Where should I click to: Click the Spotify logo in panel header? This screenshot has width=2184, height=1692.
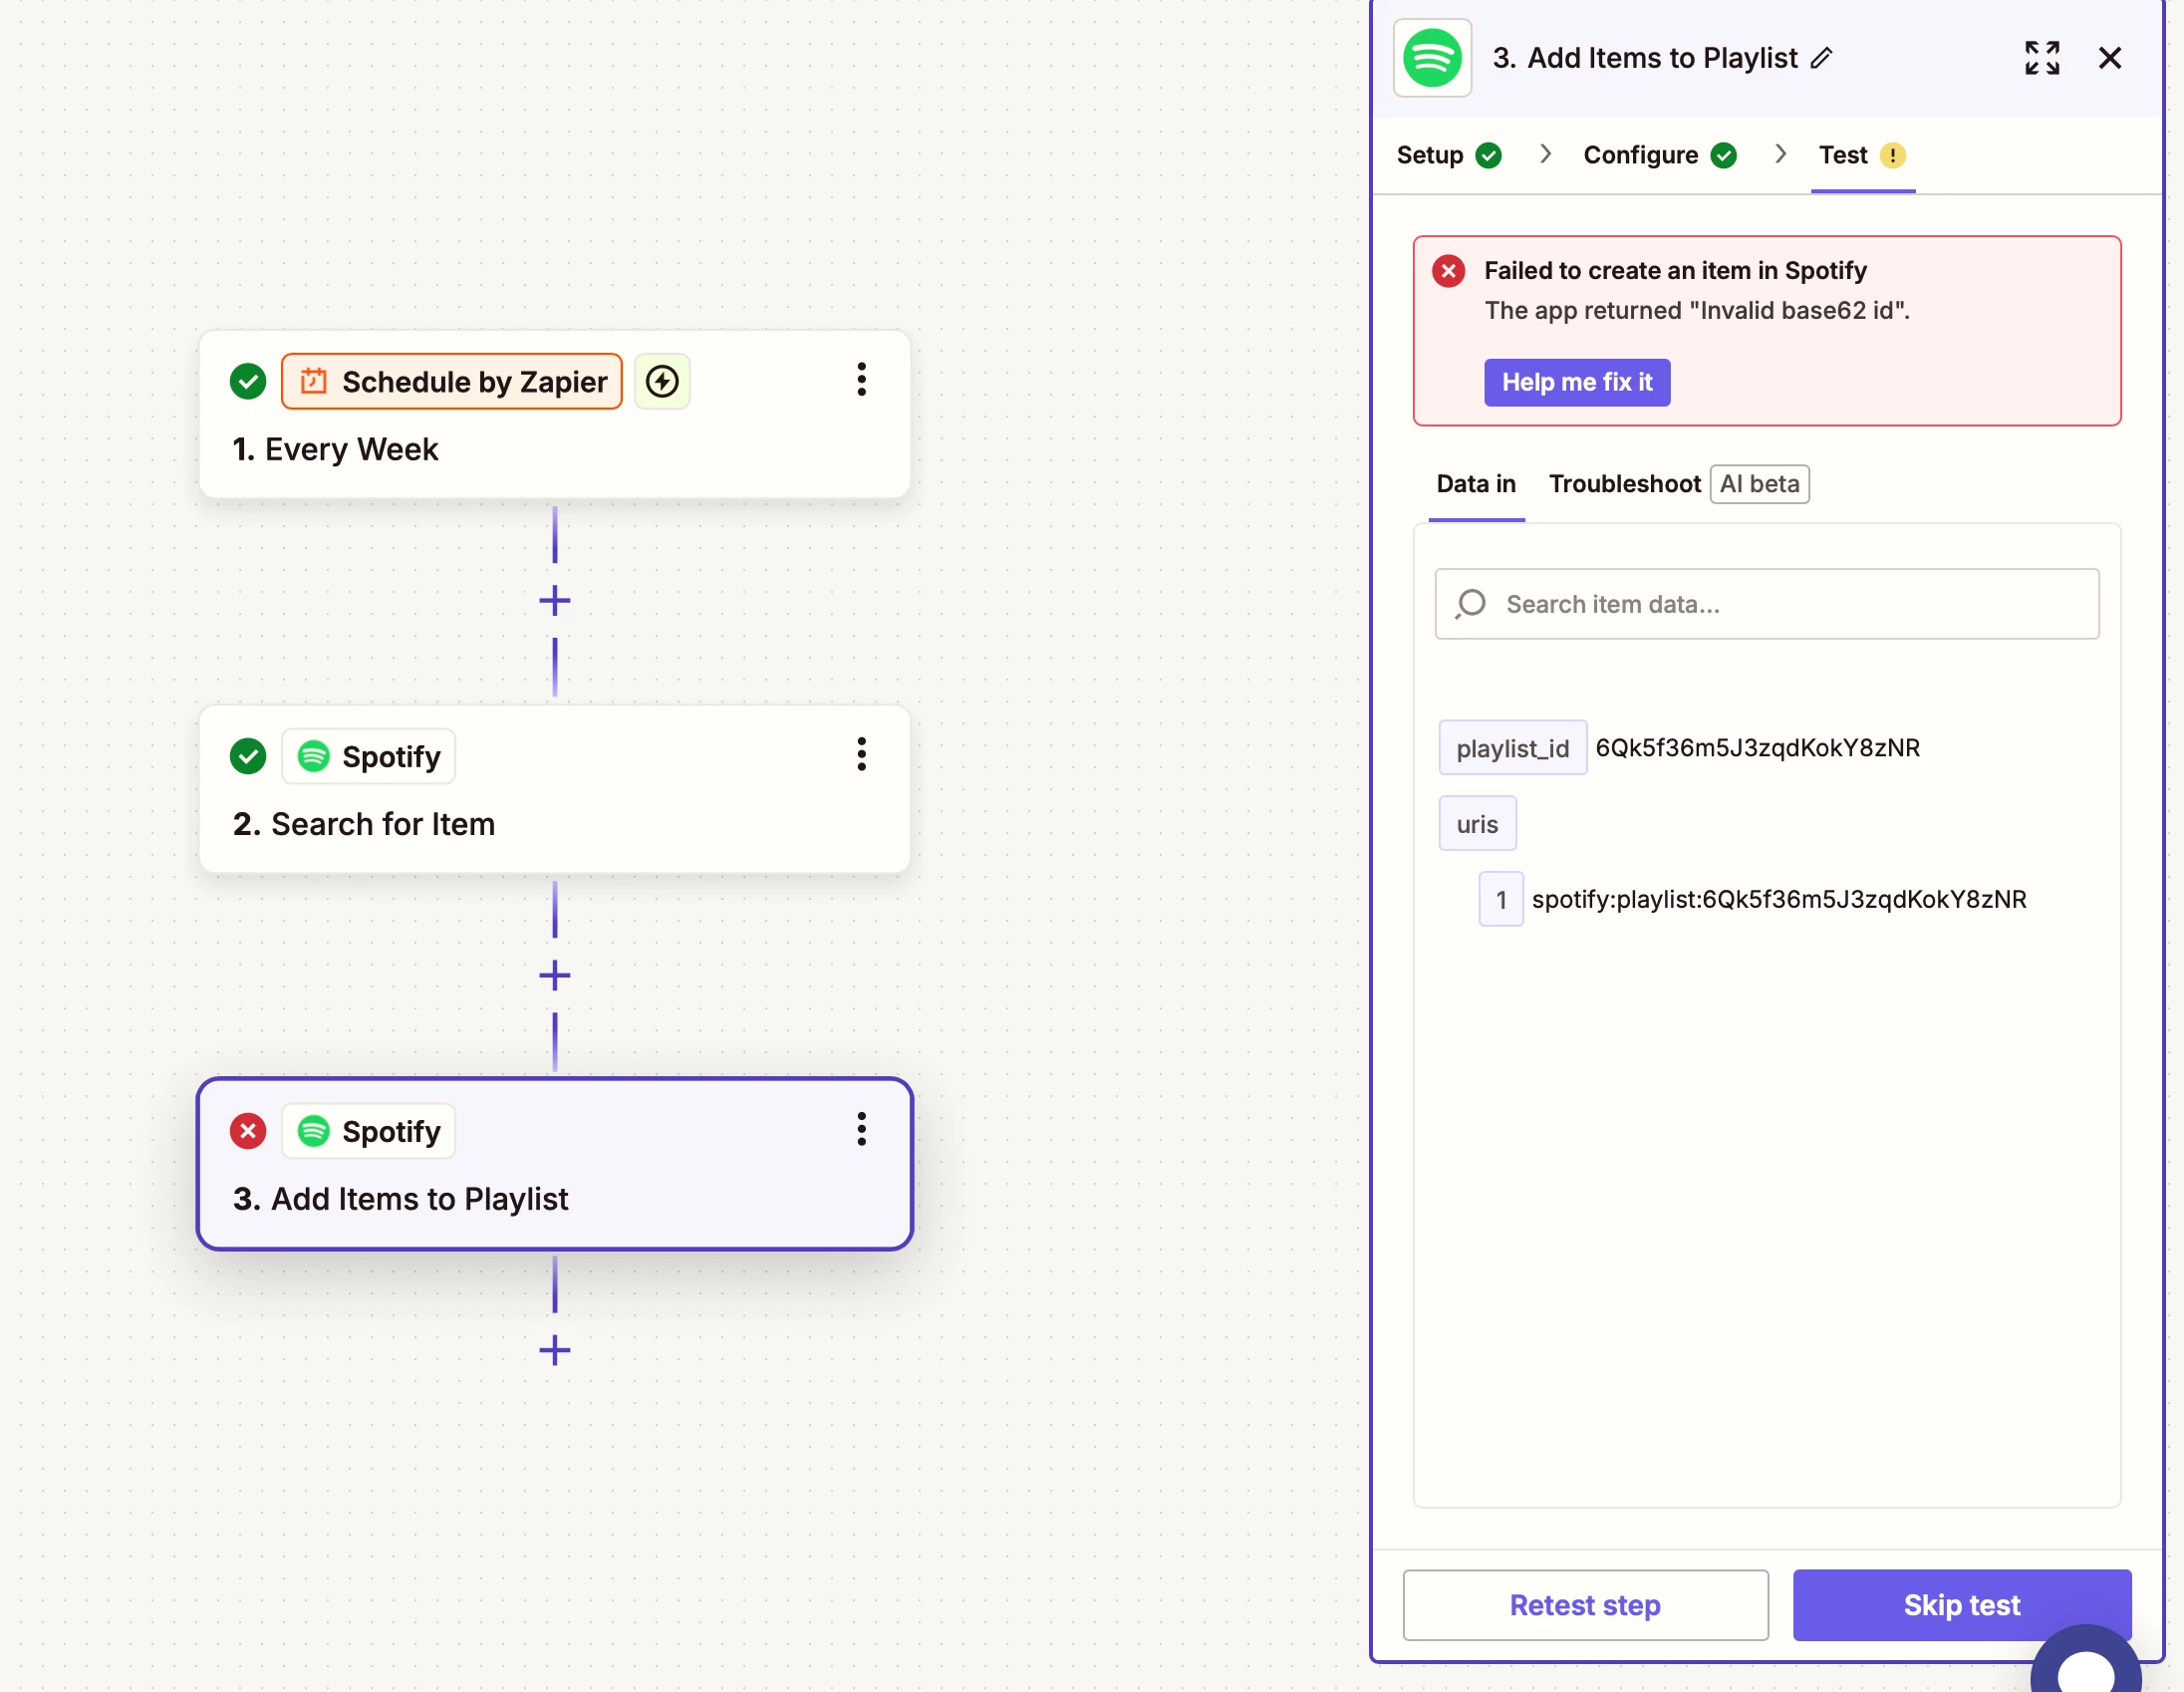point(1432,58)
